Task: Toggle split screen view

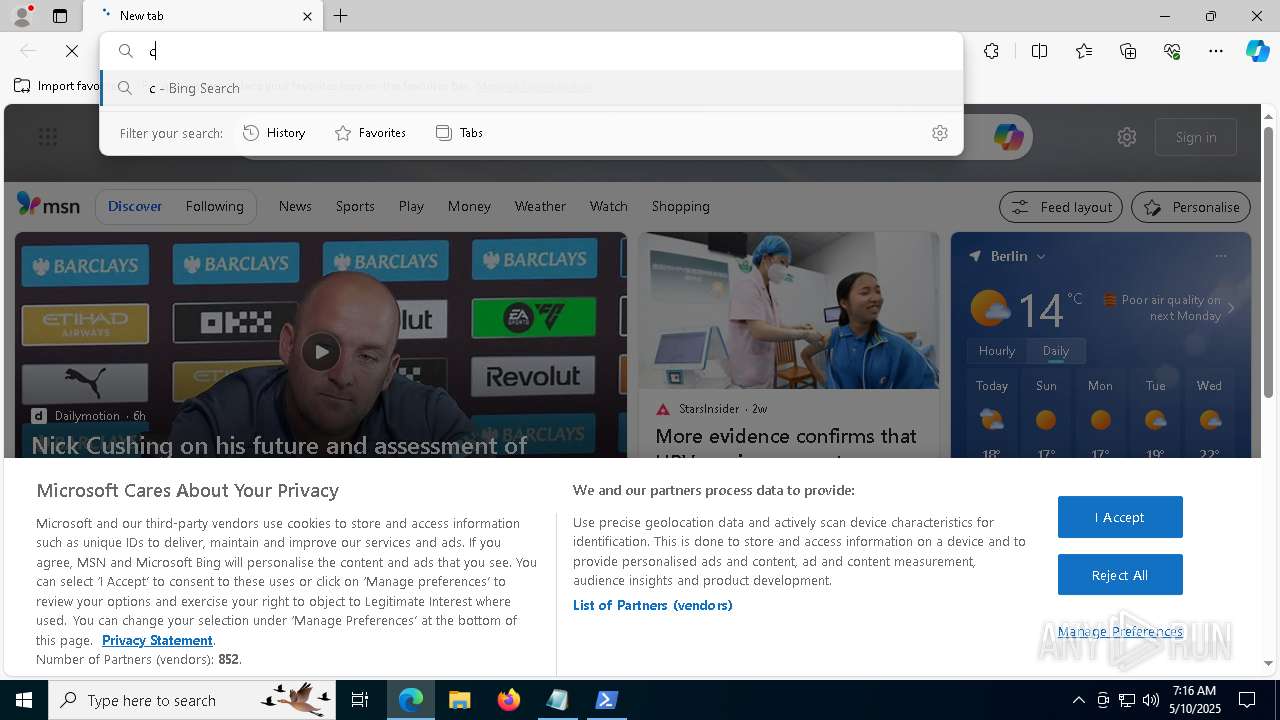Action: 1039,51
